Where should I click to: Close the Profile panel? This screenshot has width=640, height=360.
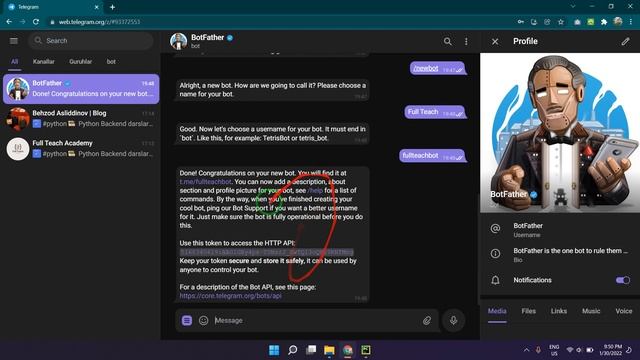(495, 41)
